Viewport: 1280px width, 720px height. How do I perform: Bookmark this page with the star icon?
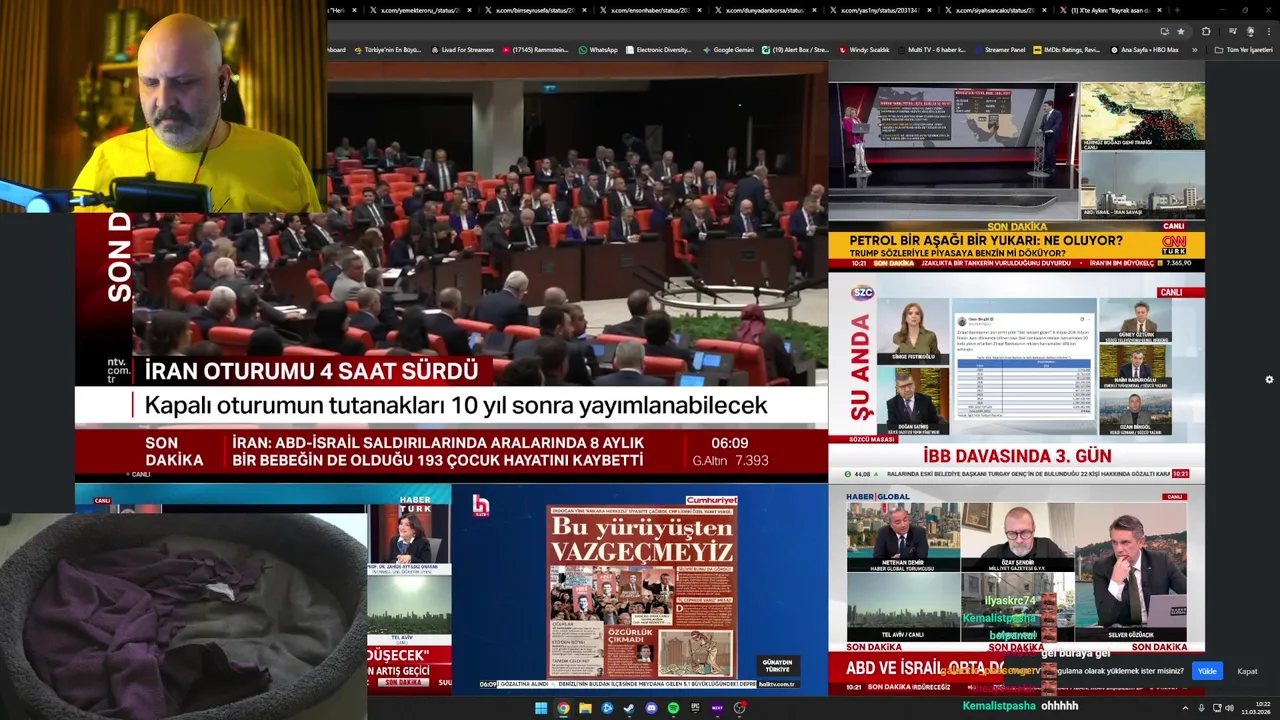[1181, 32]
